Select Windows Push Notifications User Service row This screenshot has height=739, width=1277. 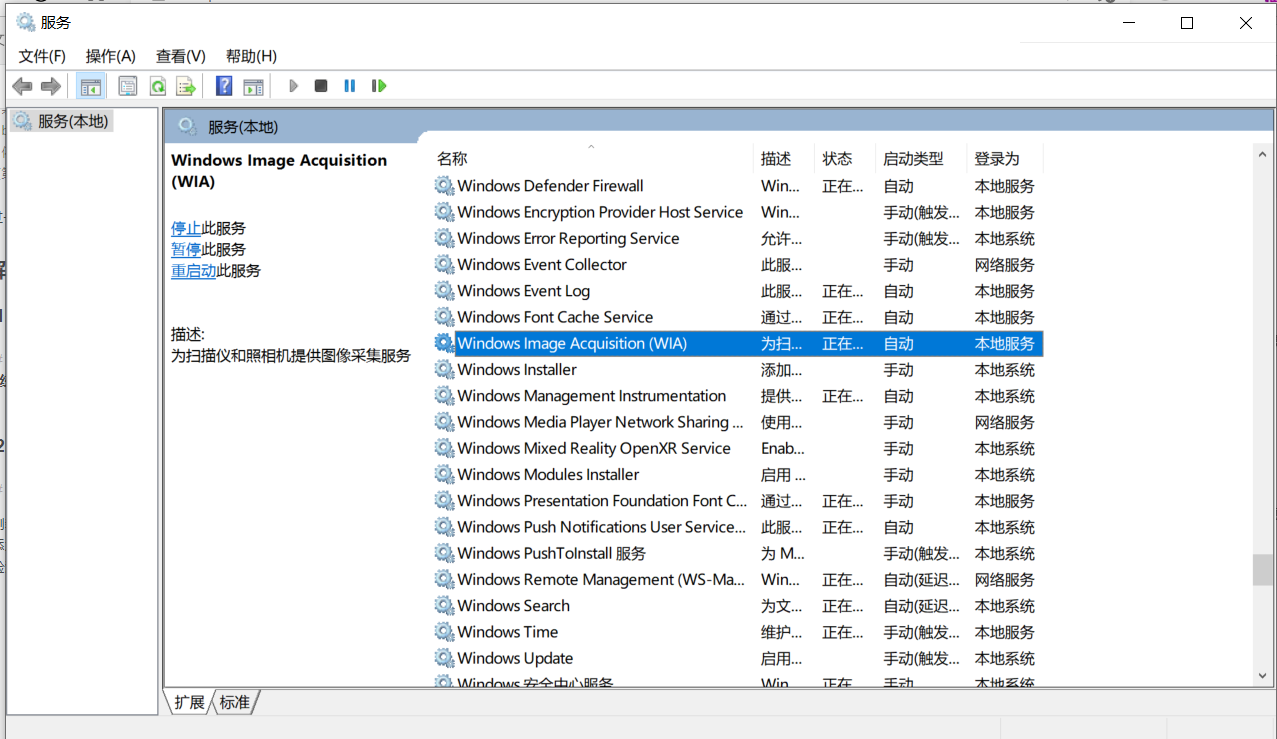[738, 527]
